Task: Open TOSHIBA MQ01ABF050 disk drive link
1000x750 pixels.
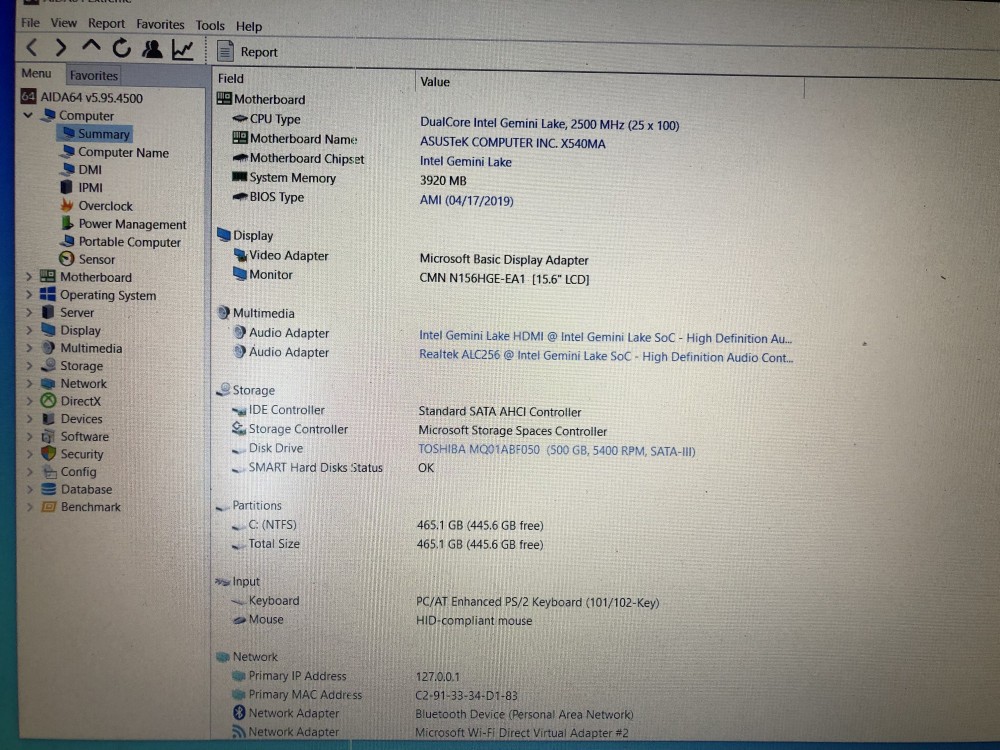Action: 557,450
